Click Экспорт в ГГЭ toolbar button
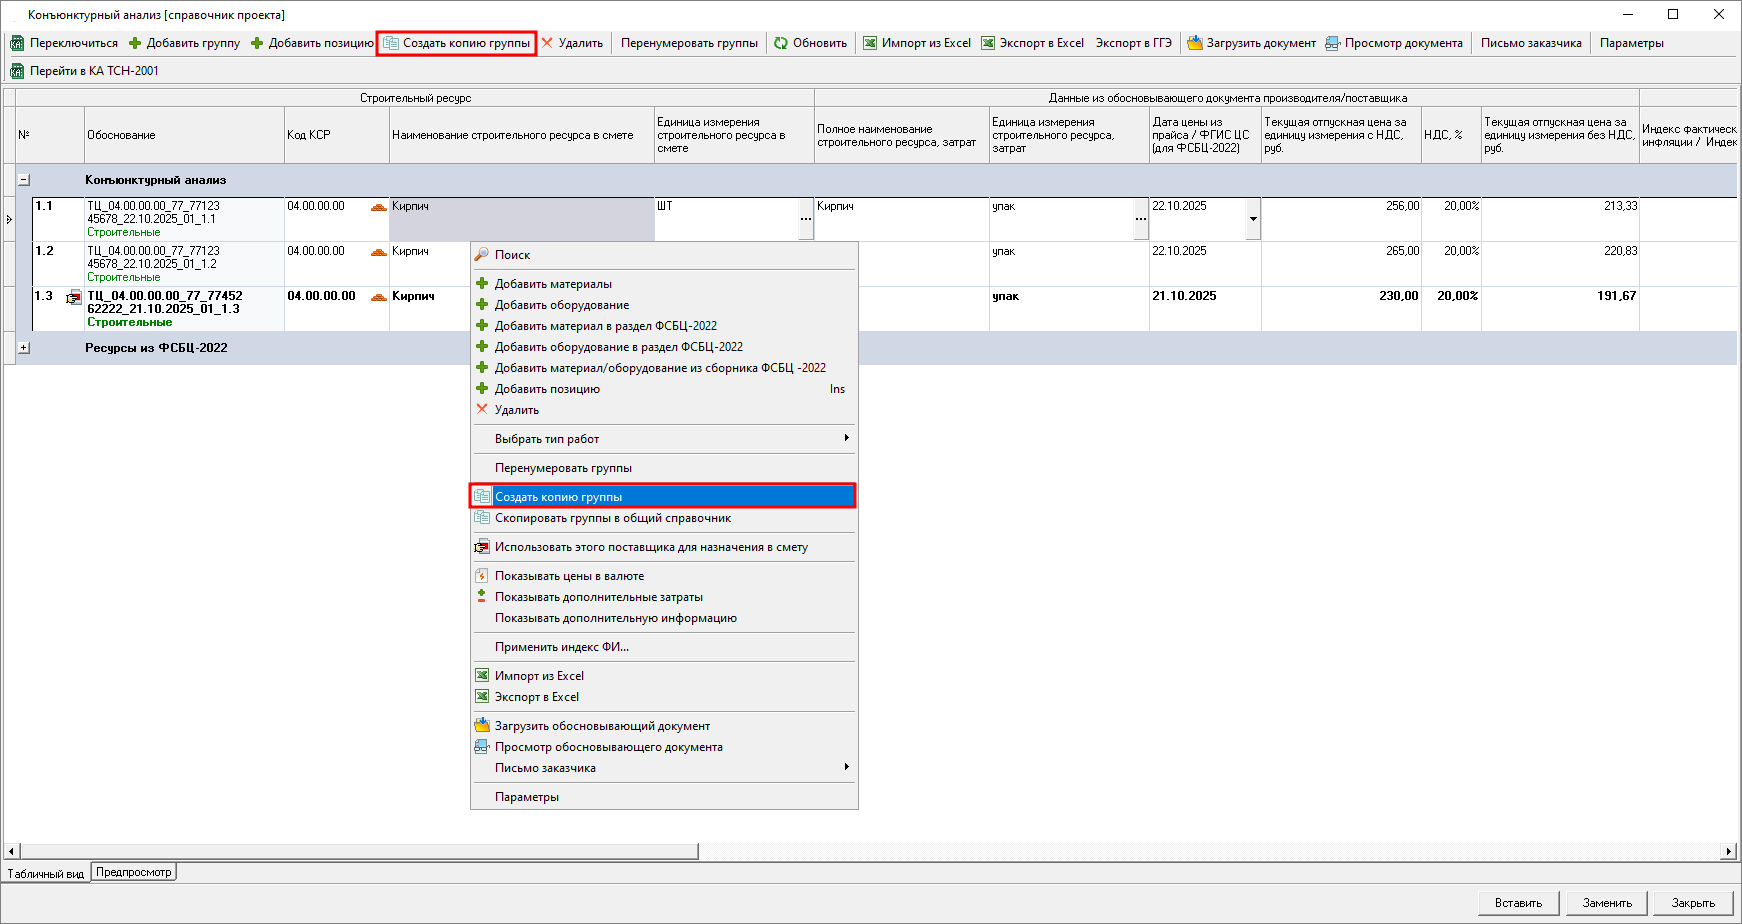 click(x=1133, y=43)
